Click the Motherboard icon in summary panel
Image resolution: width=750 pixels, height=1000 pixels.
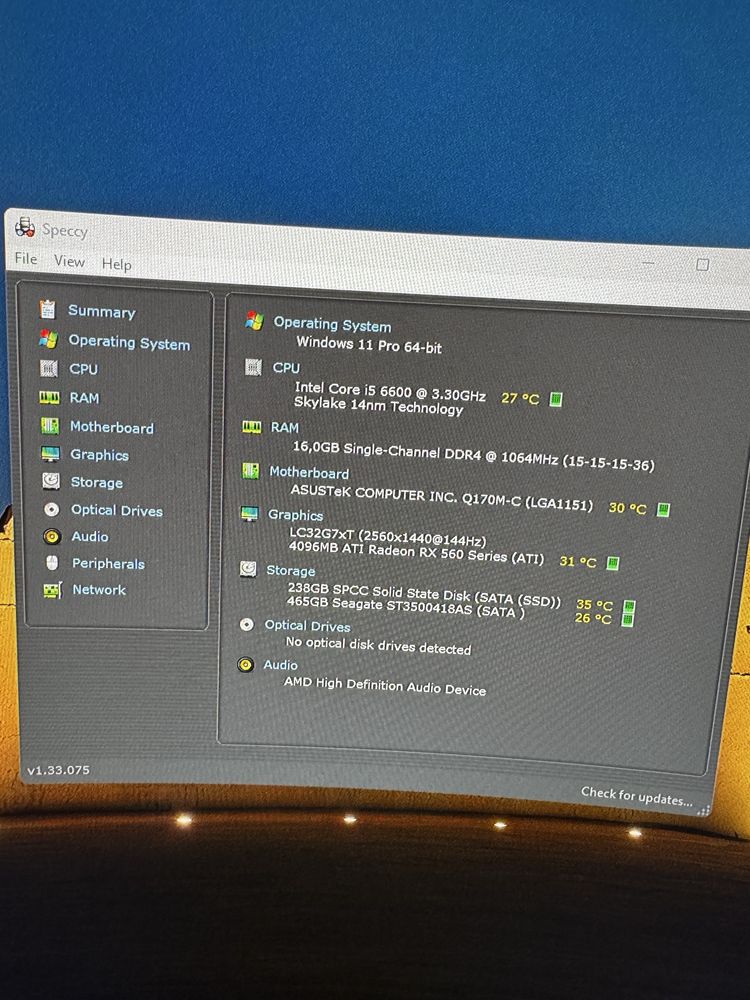pyautogui.click(x=251, y=471)
